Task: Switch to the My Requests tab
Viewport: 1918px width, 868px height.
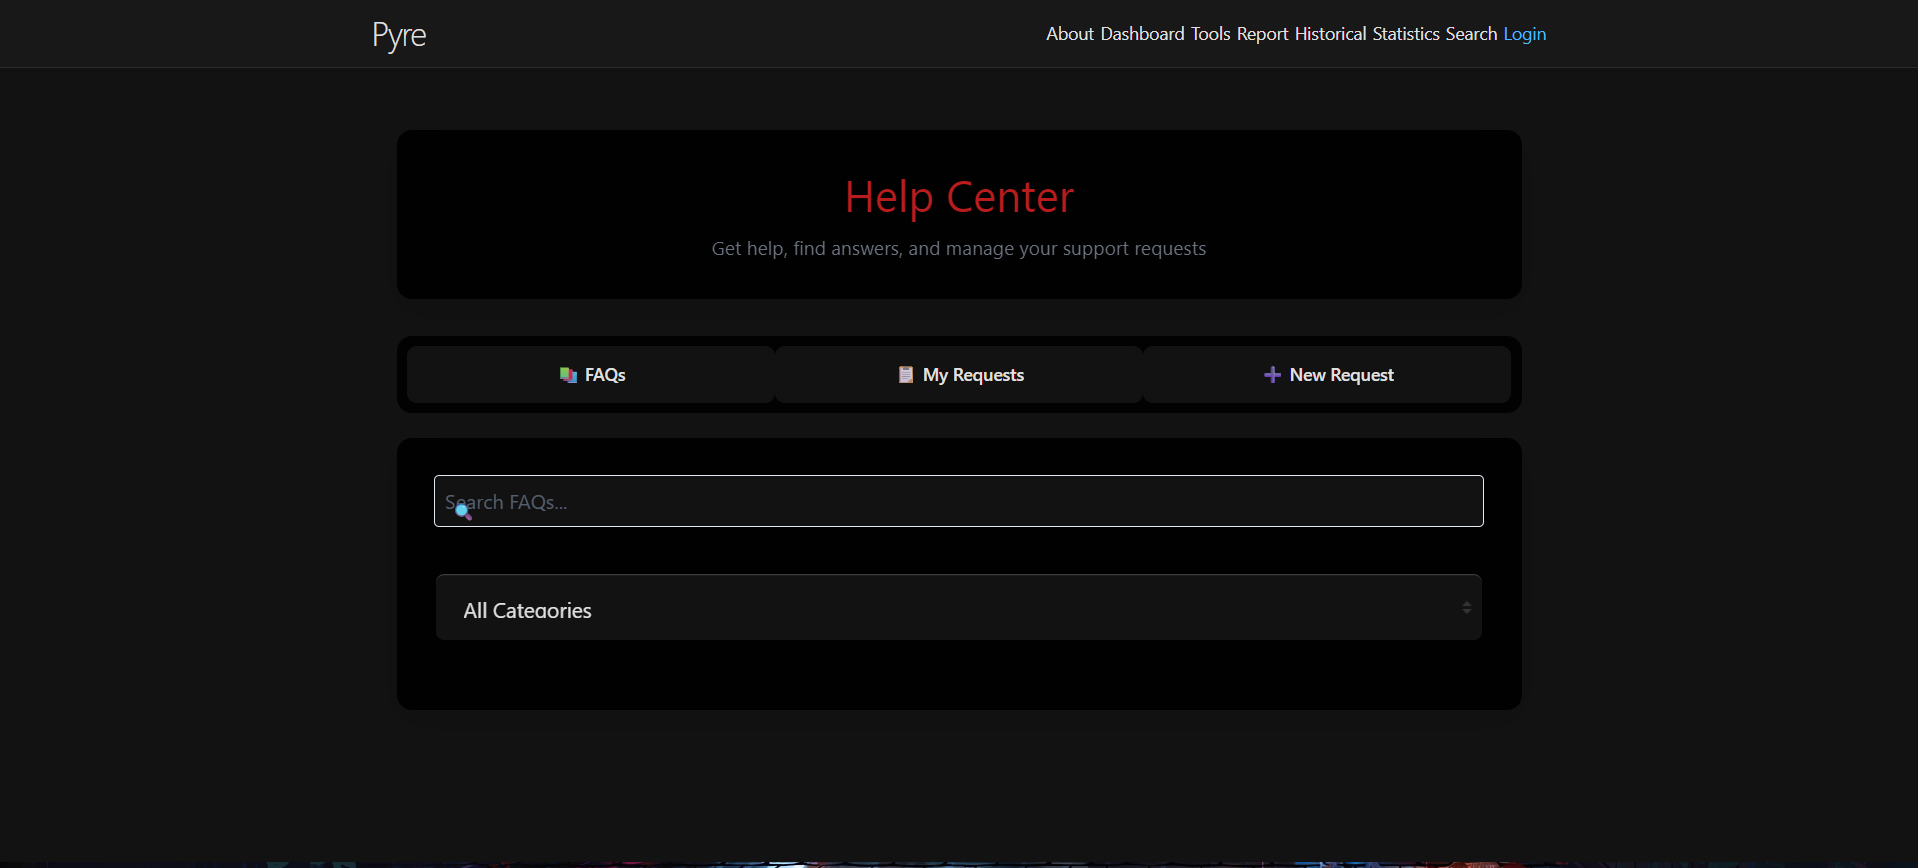Action: pyautogui.click(x=959, y=375)
